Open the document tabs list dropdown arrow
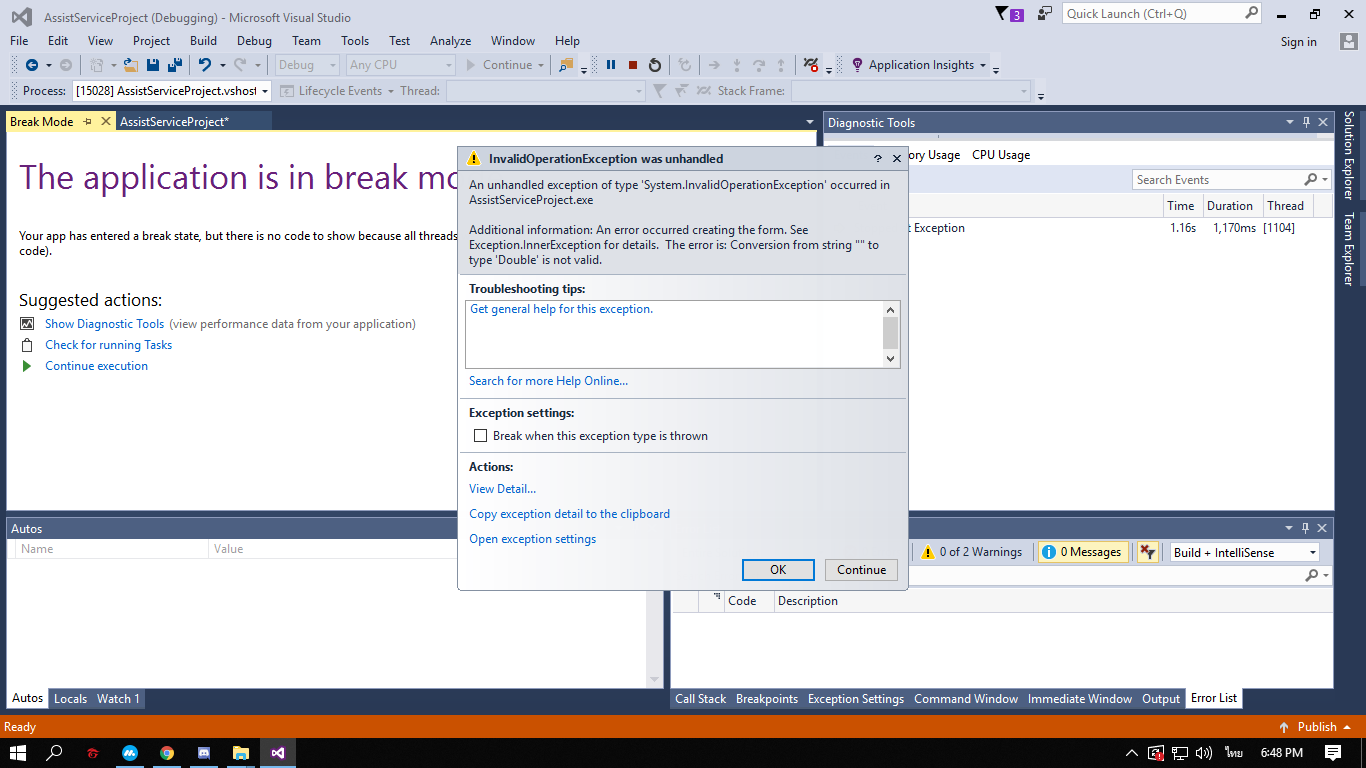Image resolution: width=1366 pixels, height=768 pixels. click(810, 122)
